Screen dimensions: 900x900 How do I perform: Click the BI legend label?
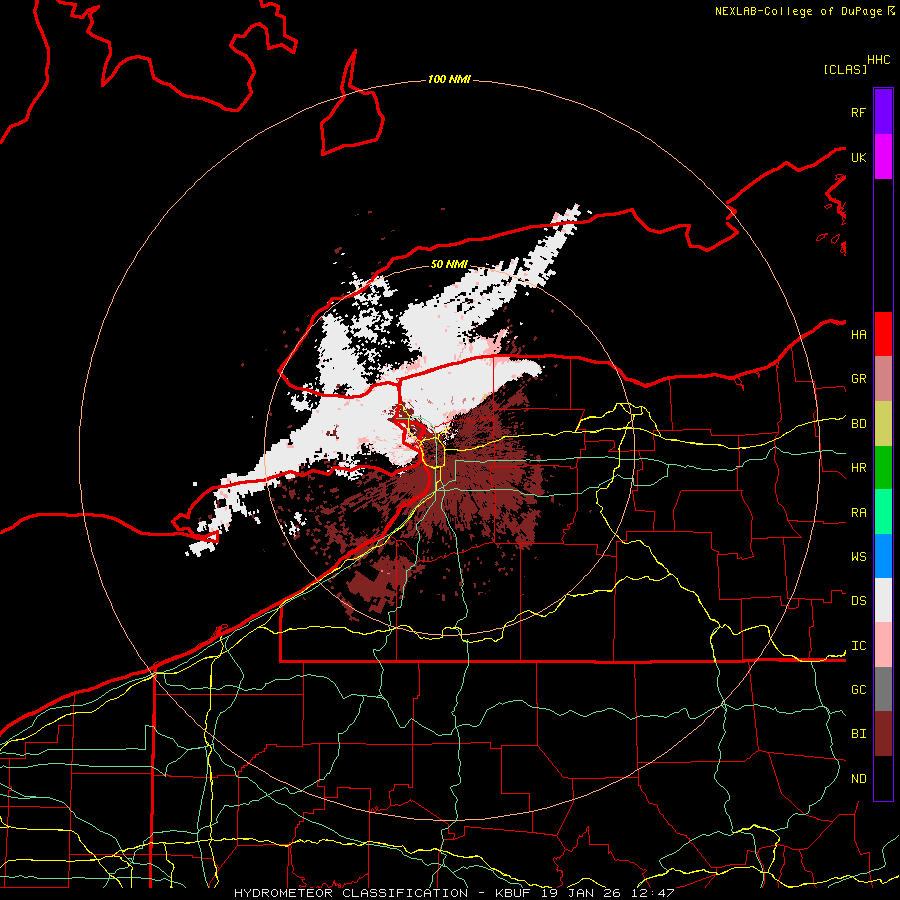[x=859, y=734]
